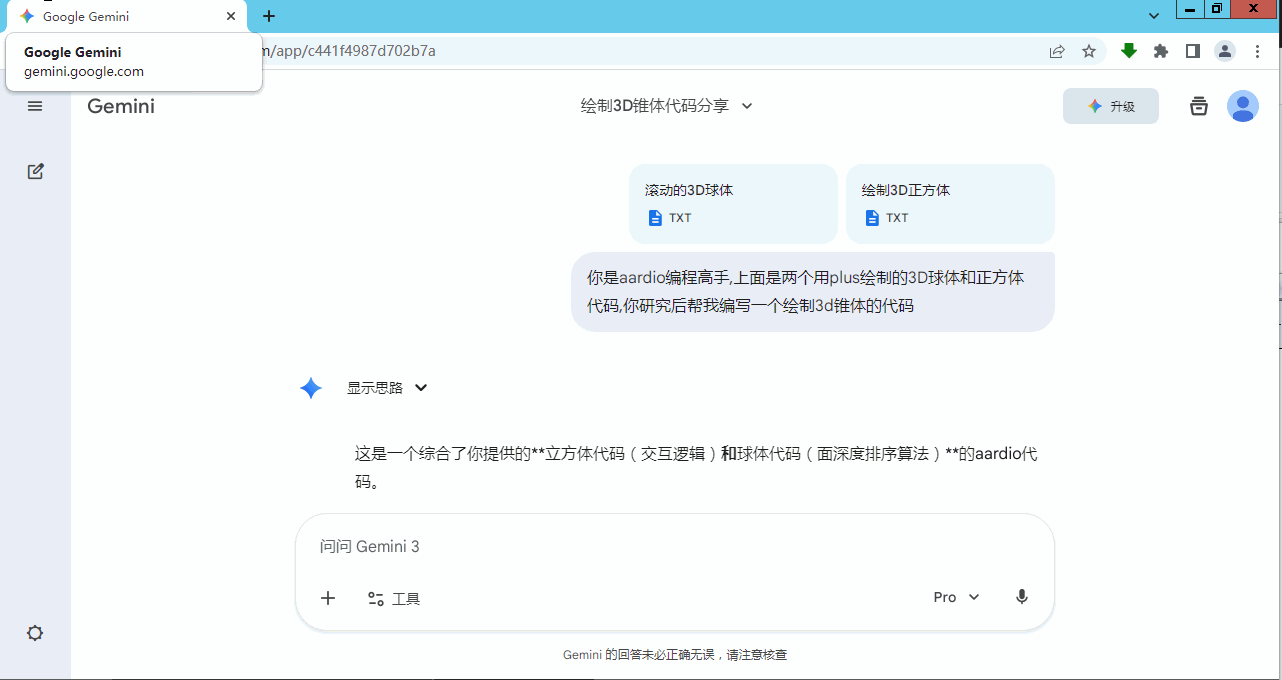The image size is (1282, 680).
Task: Start a new chat with edit icon
Action: [x=35, y=171]
